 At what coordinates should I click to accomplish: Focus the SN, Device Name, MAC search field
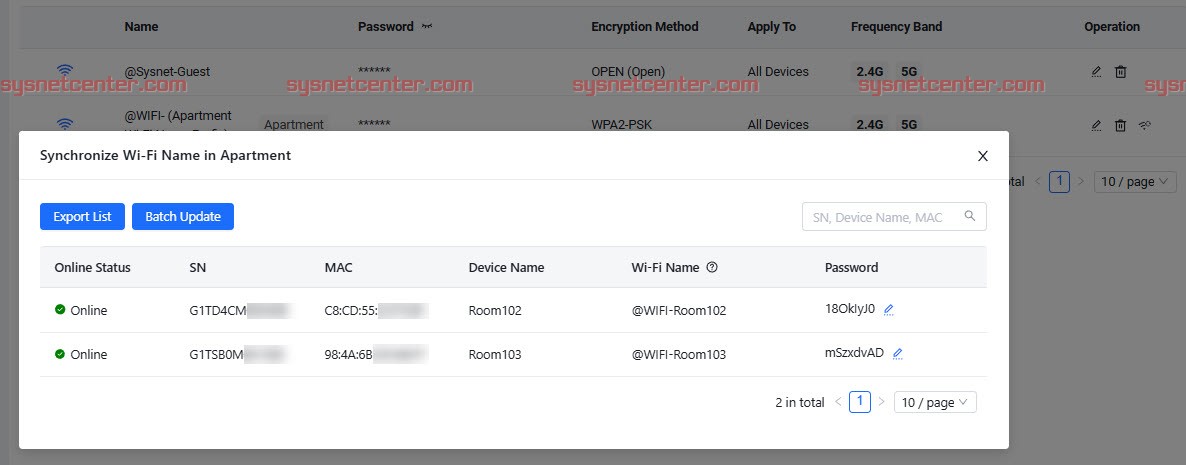[894, 216]
